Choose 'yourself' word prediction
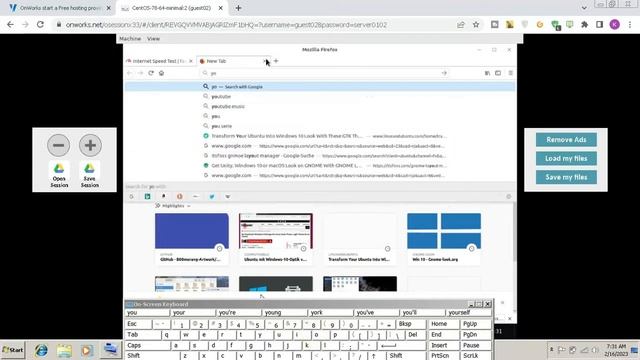This screenshot has width=640, height=360. [469, 313]
